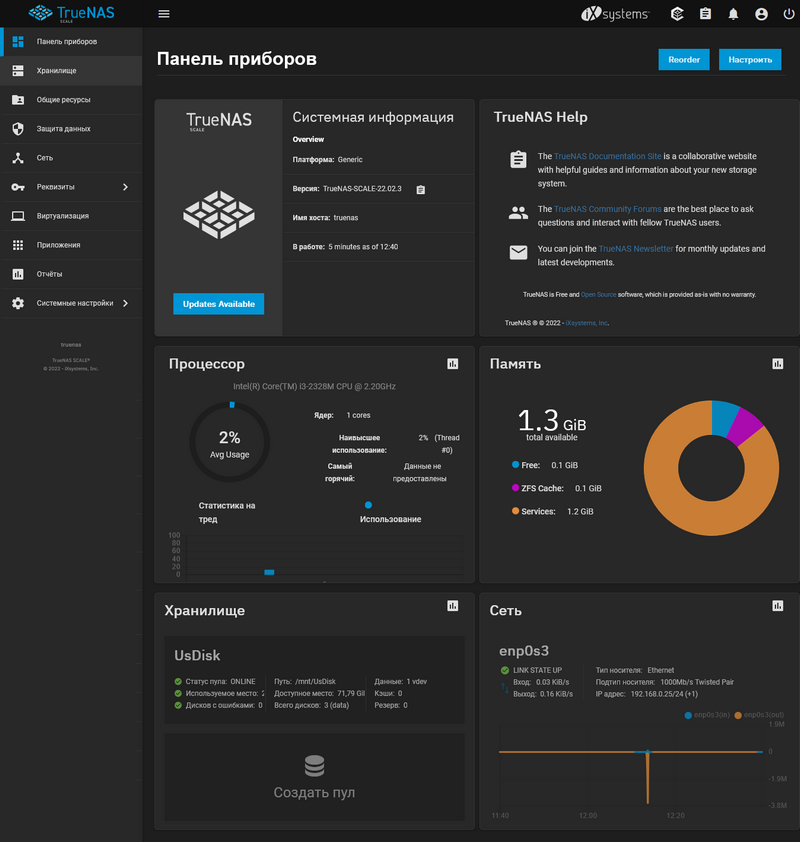Open Отчёты menu item in sidebar
The height and width of the screenshot is (842, 800).
71,274
